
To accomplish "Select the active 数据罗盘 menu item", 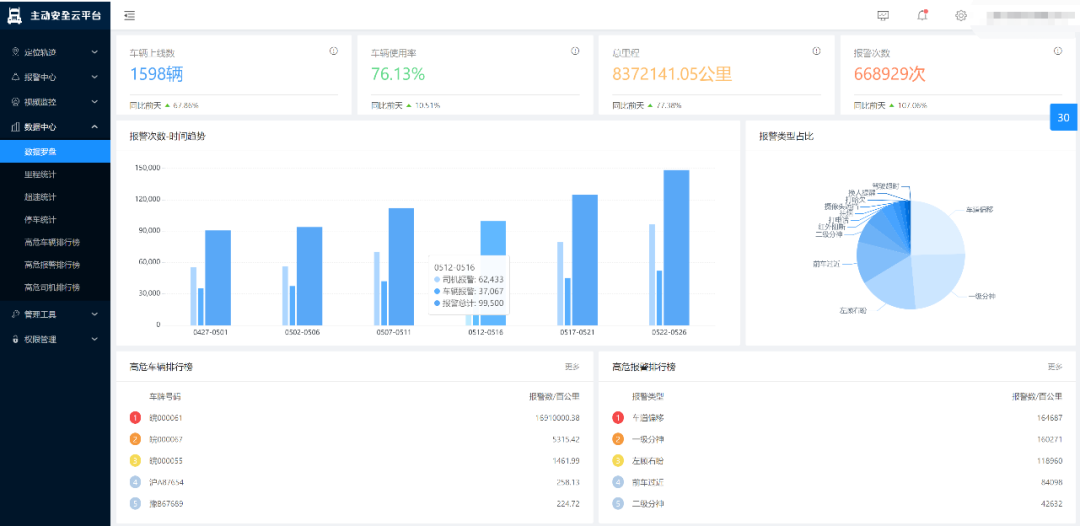I will [55, 151].
